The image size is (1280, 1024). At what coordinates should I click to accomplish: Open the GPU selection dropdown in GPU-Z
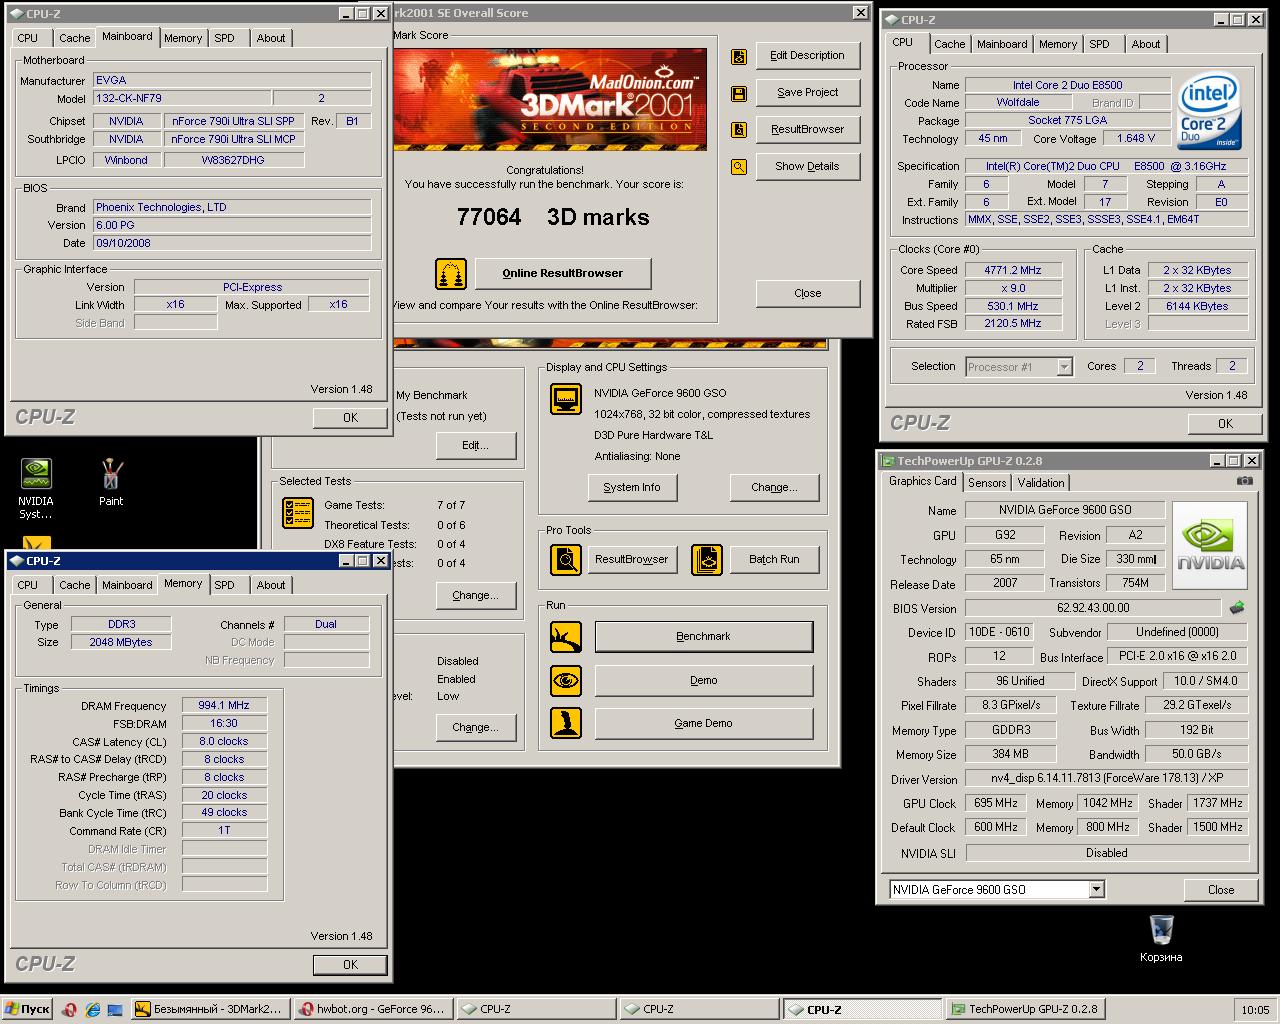pos(1096,889)
